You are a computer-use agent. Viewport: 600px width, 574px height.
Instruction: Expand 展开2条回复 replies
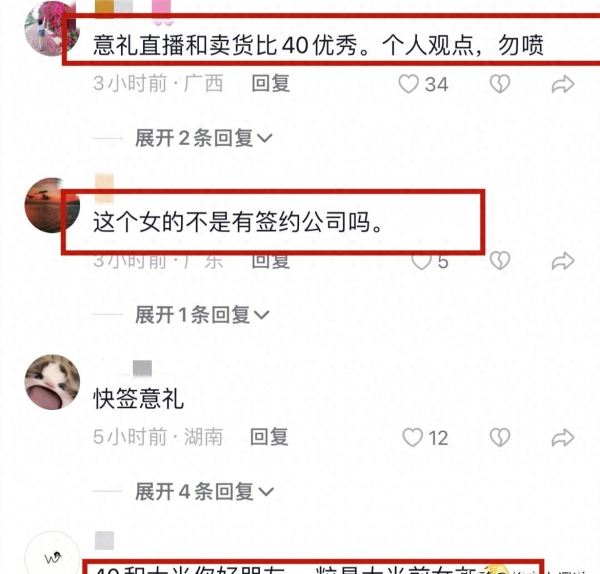coord(204,138)
